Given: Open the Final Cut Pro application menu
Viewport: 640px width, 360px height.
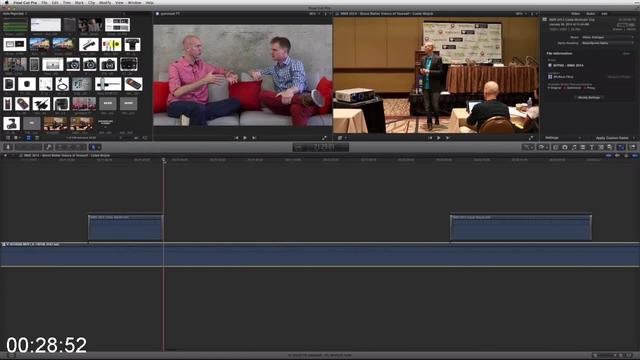Looking at the screenshot, I should pyautogui.click(x=25, y=2).
